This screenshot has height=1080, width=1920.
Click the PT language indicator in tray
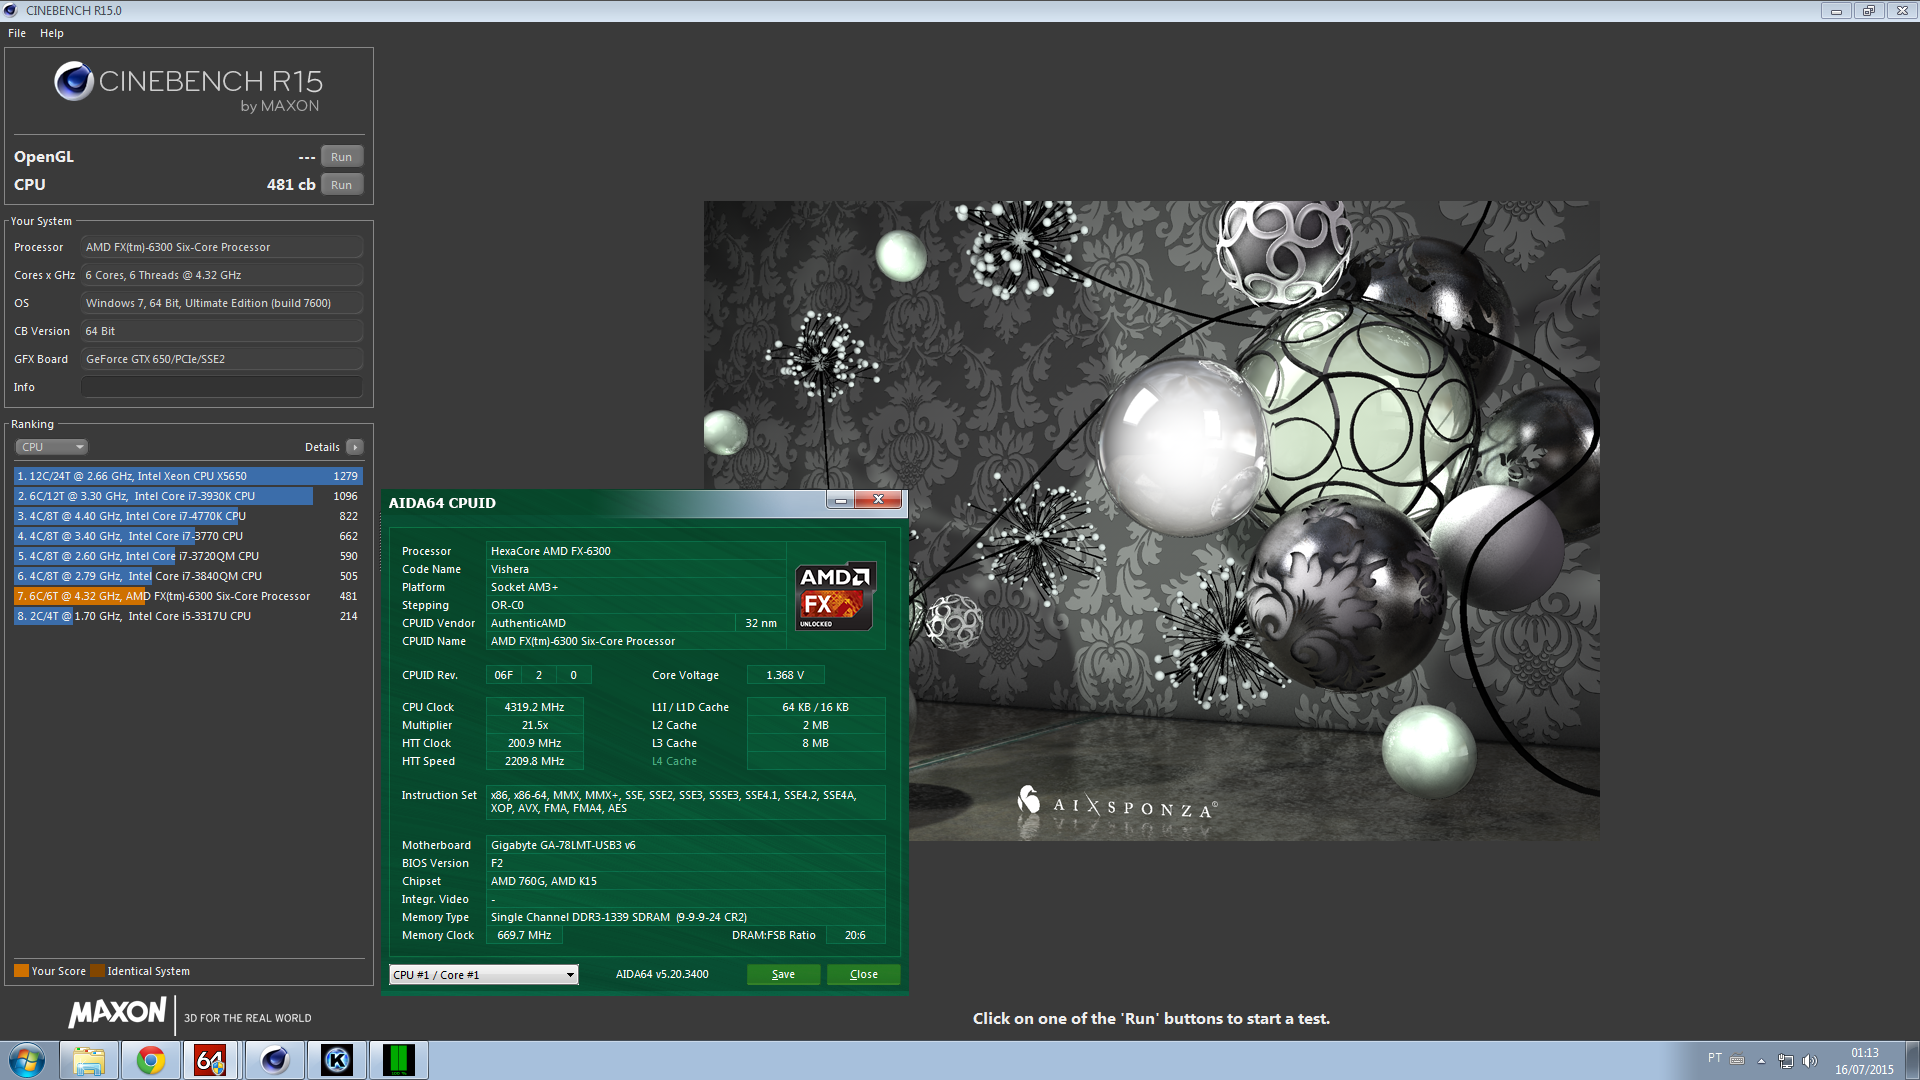point(1715,1058)
